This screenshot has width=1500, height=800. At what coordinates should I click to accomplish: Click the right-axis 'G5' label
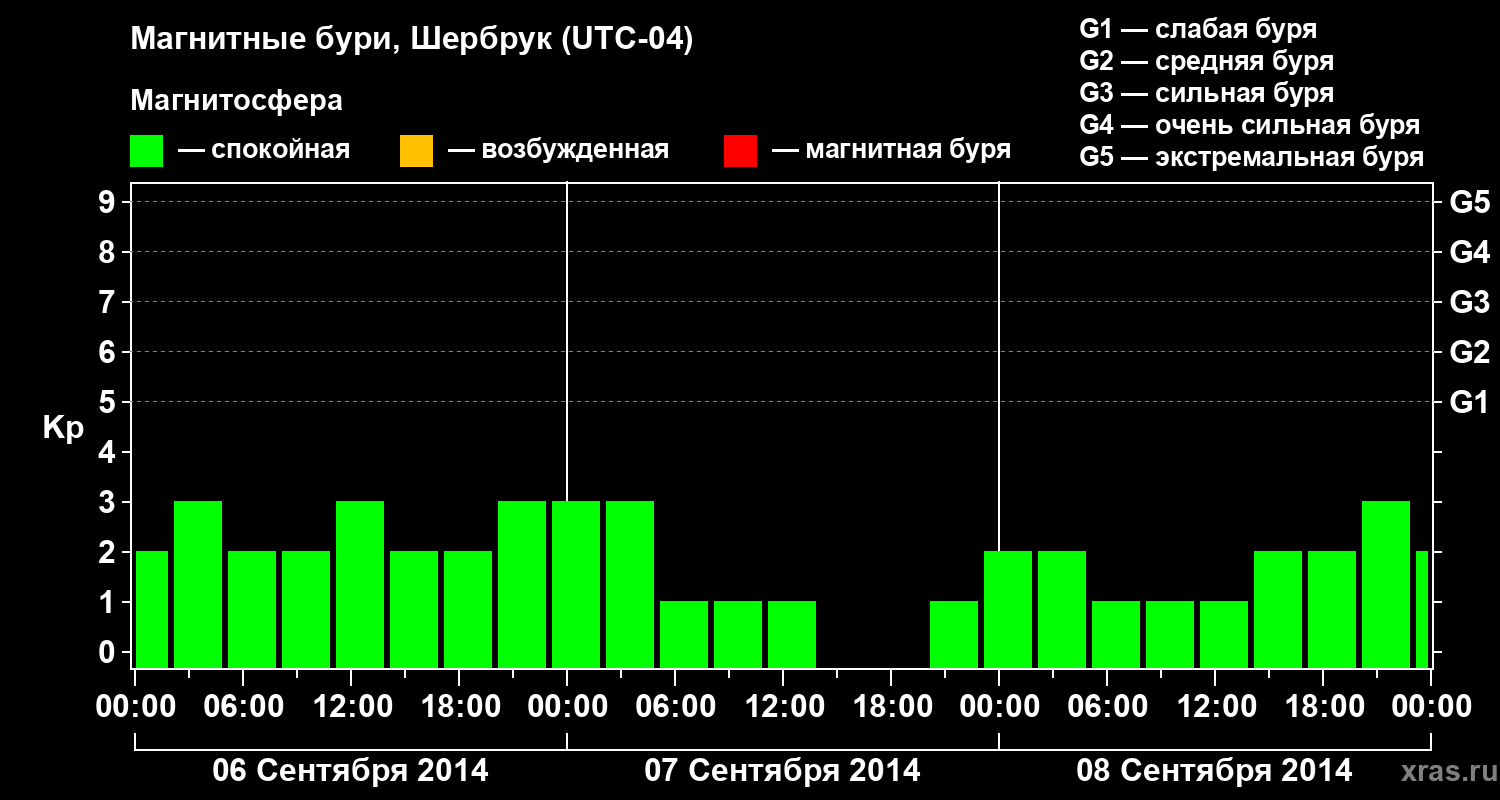click(1470, 202)
